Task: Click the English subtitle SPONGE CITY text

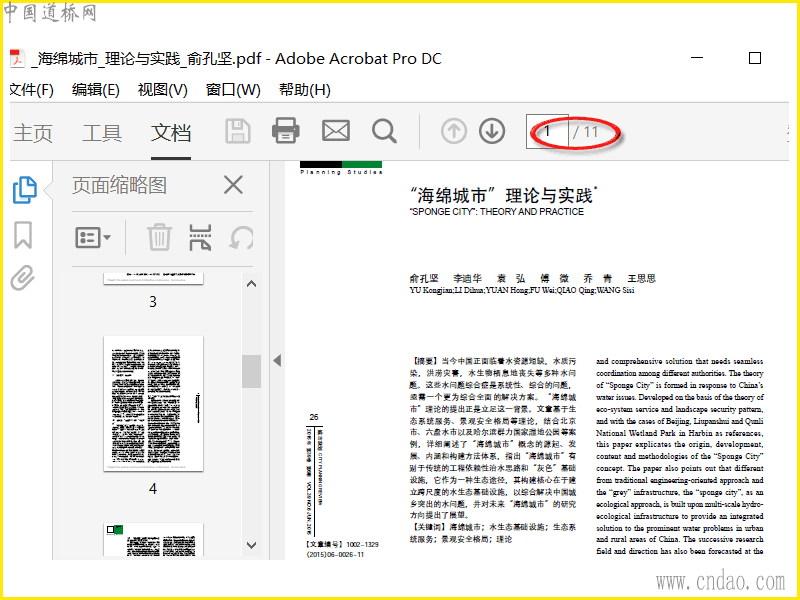Action: 496,212
